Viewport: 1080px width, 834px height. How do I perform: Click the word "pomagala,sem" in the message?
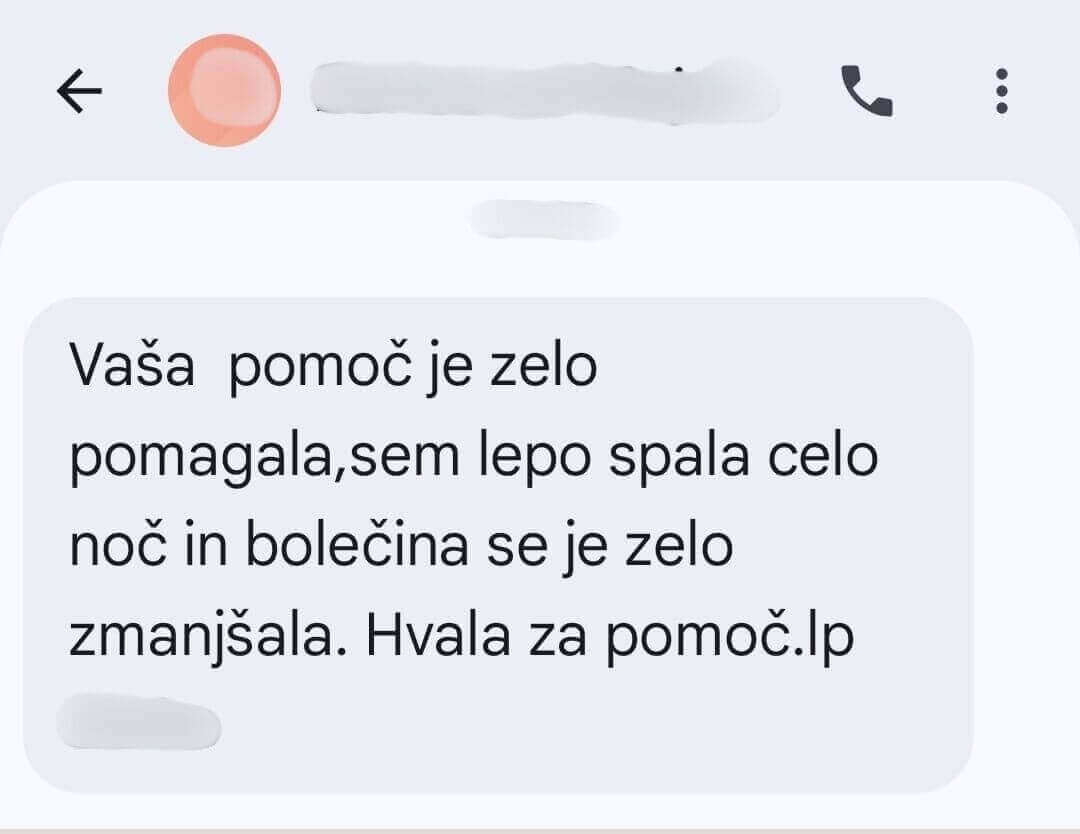click(x=264, y=459)
